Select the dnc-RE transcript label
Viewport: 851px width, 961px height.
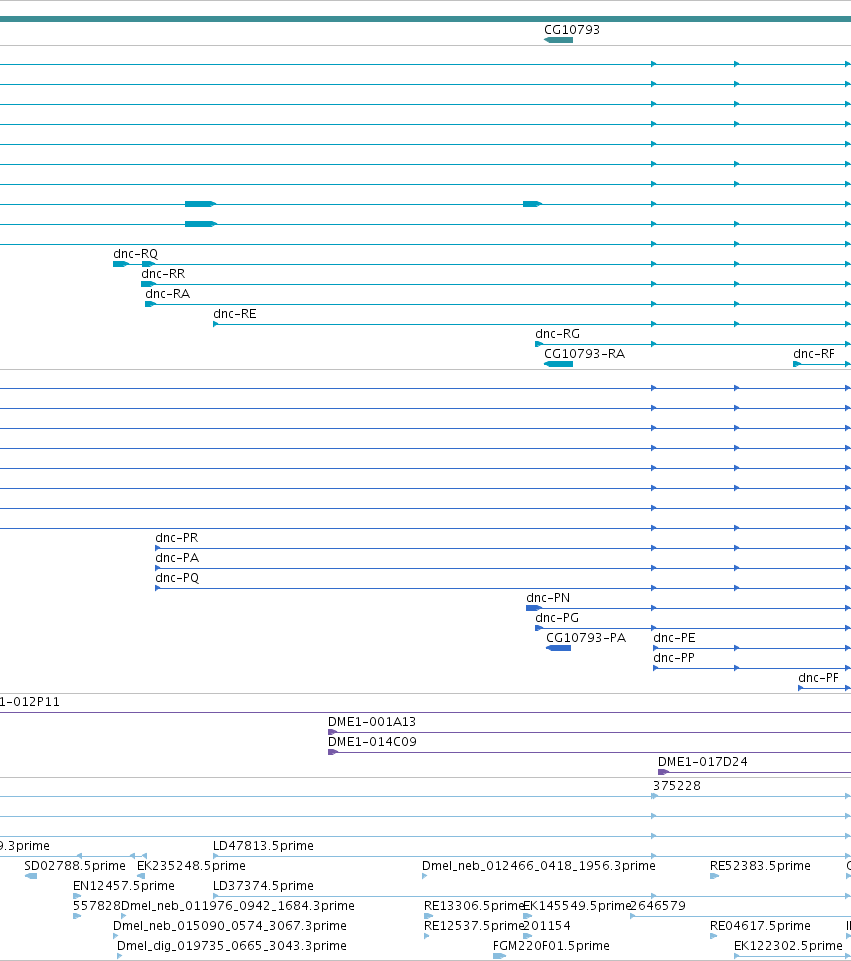[x=235, y=314]
